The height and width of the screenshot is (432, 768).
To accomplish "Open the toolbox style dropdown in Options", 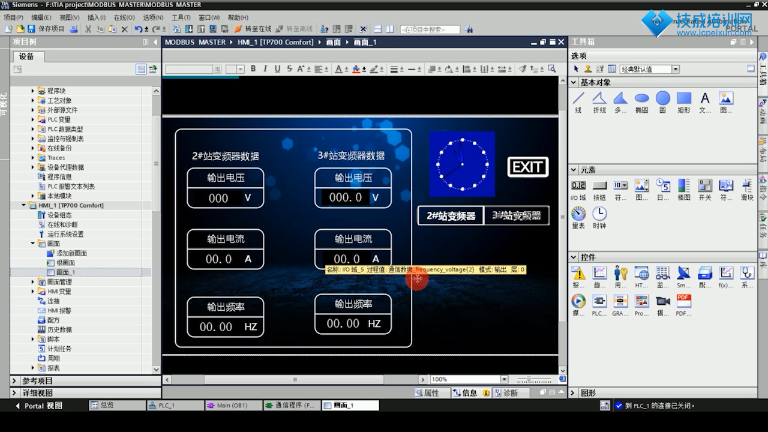I will pyautogui.click(x=675, y=69).
